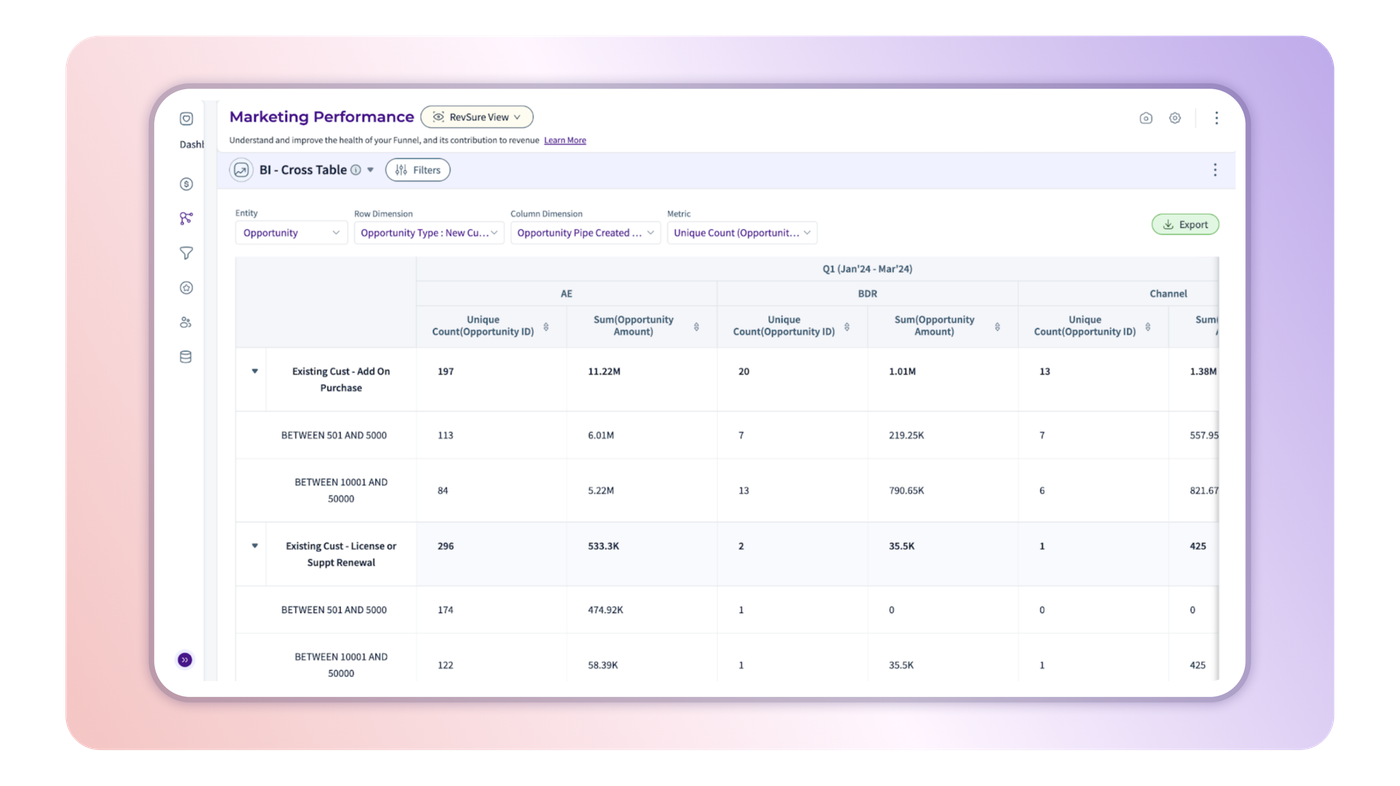Collapse Existing Cust - Add On Purchase row
The image size is (1400, 786).
[x=255, y=371]
